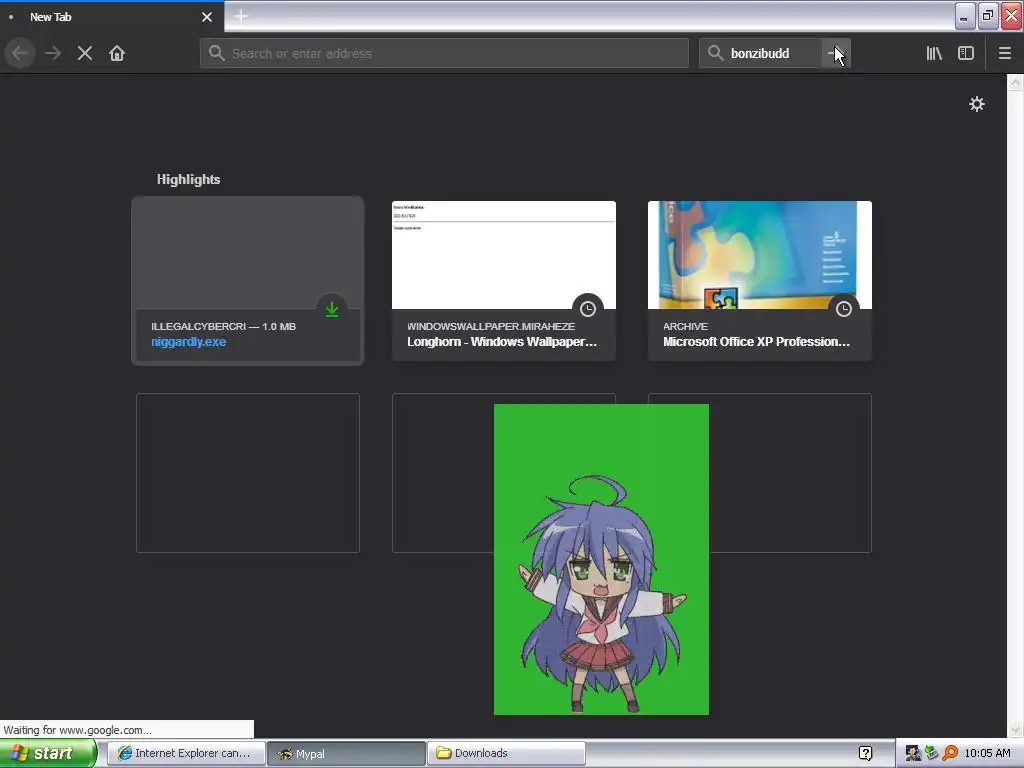The image size is (1024, 768).
Task: Click the Highlights section heading
Action: [188, 179]
